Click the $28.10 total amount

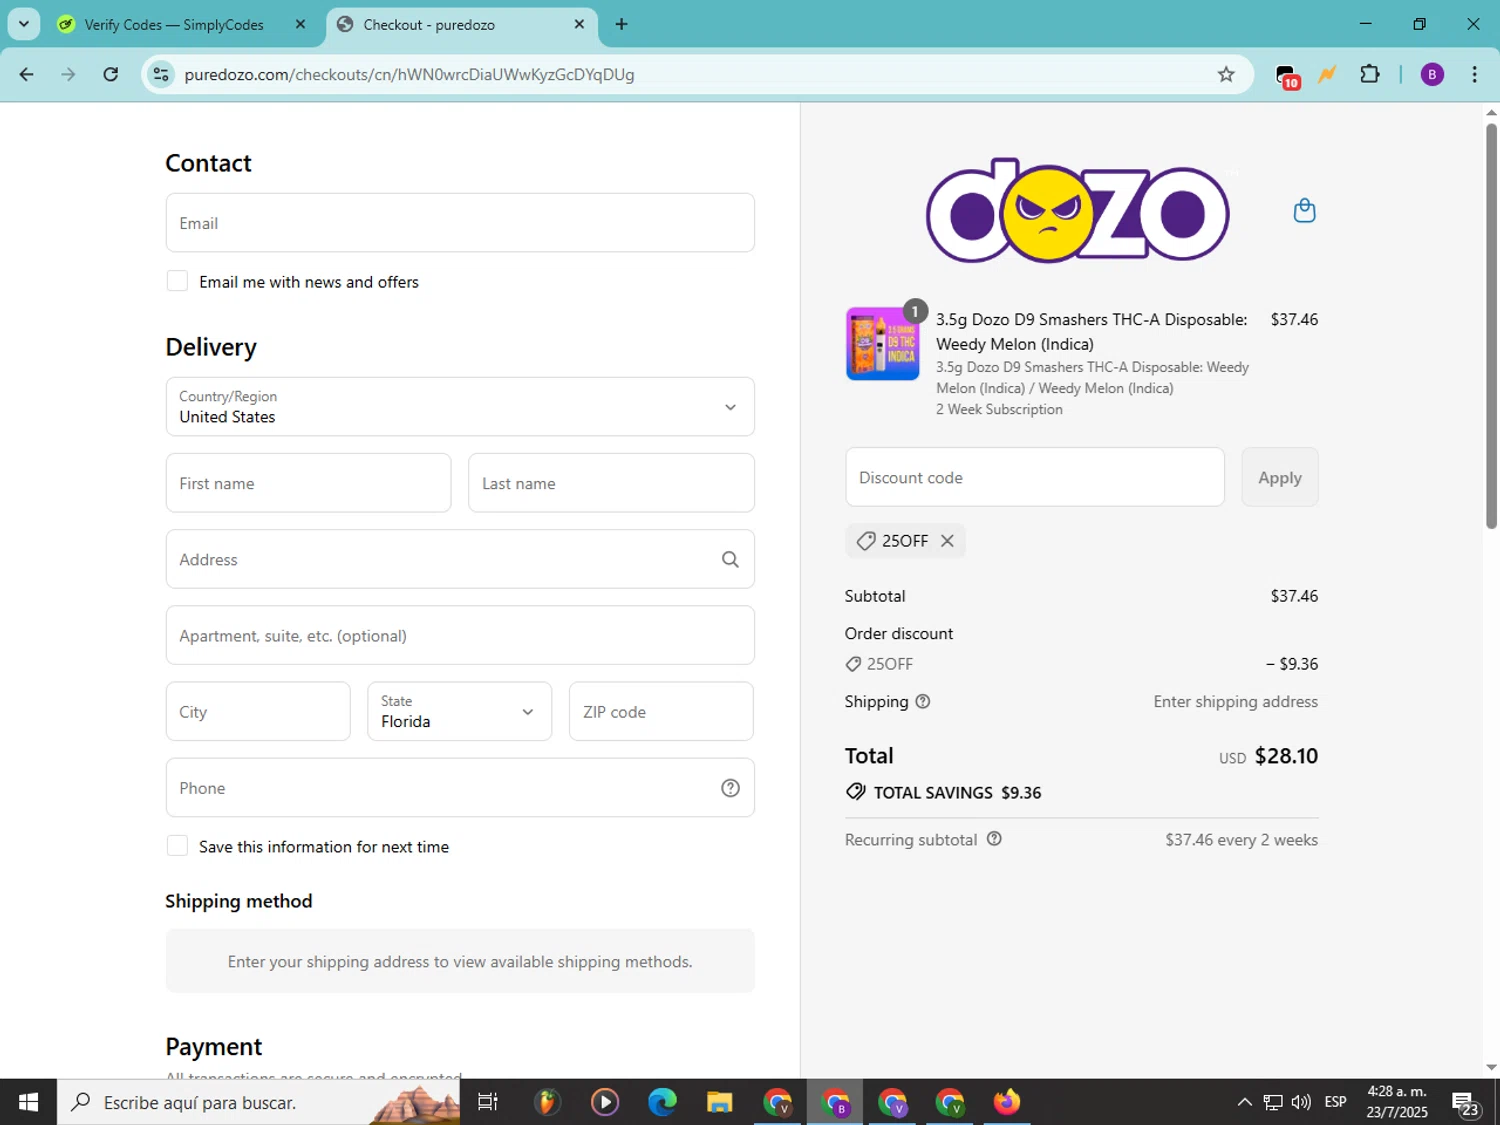point(1286,756)
